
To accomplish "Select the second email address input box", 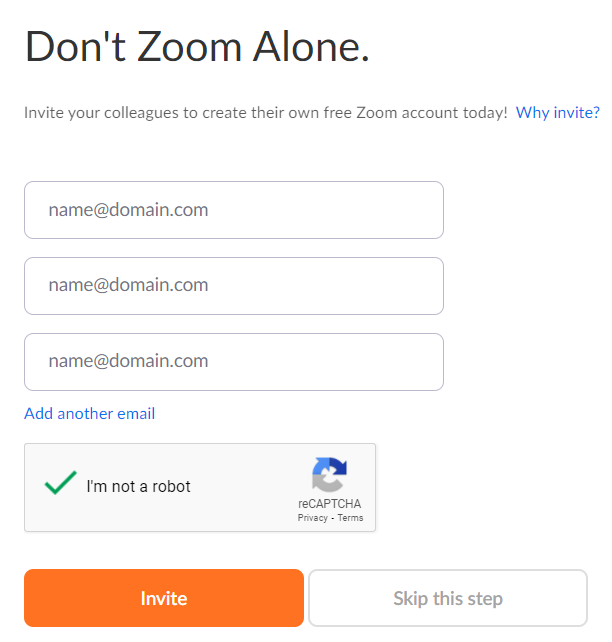I will 234,286.
